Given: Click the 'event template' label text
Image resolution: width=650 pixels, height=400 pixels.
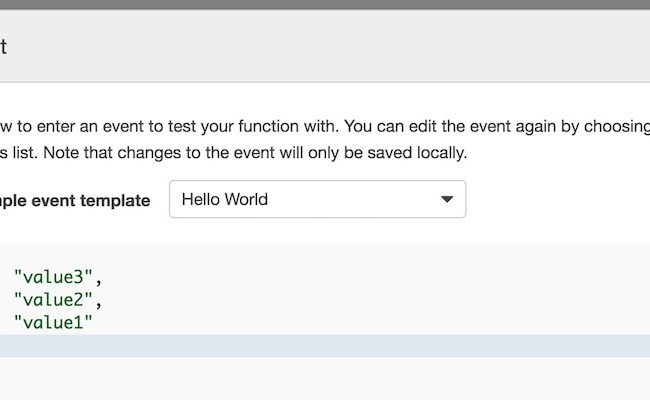Looking at the screenshot, I should [x=91, y=201].
